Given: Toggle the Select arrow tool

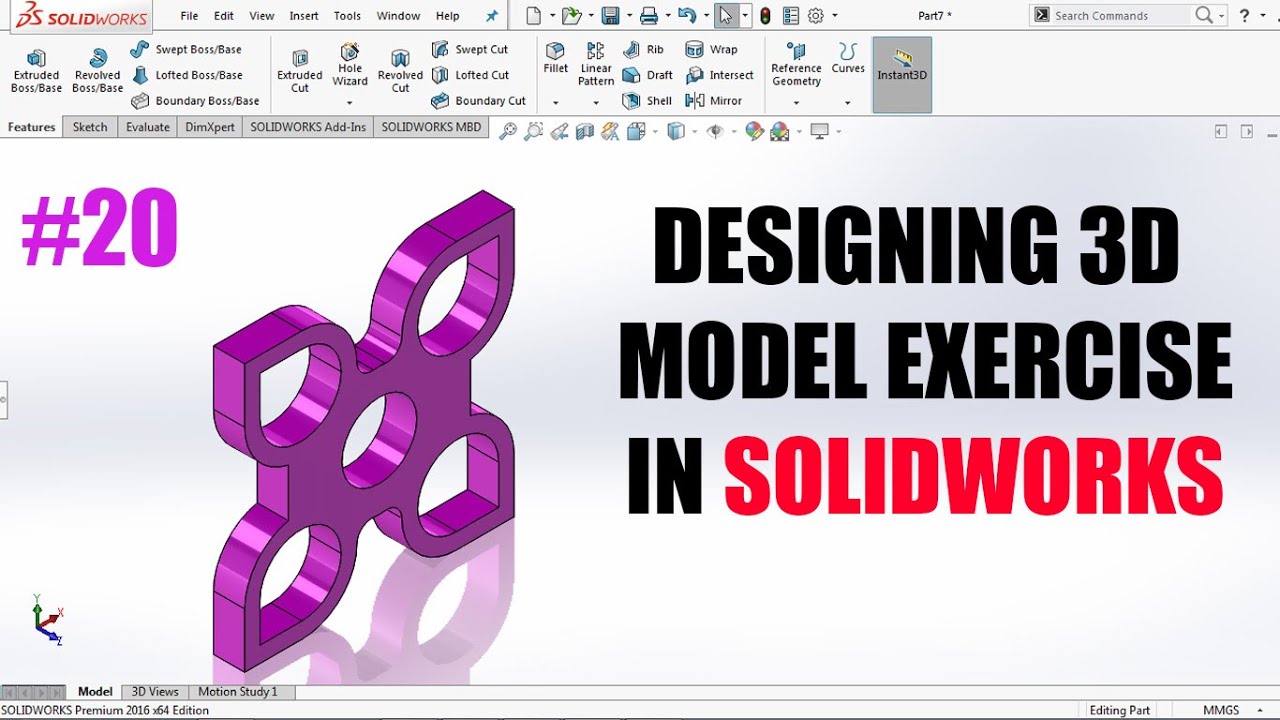Looking at the screenshot, I should [726, 16].
